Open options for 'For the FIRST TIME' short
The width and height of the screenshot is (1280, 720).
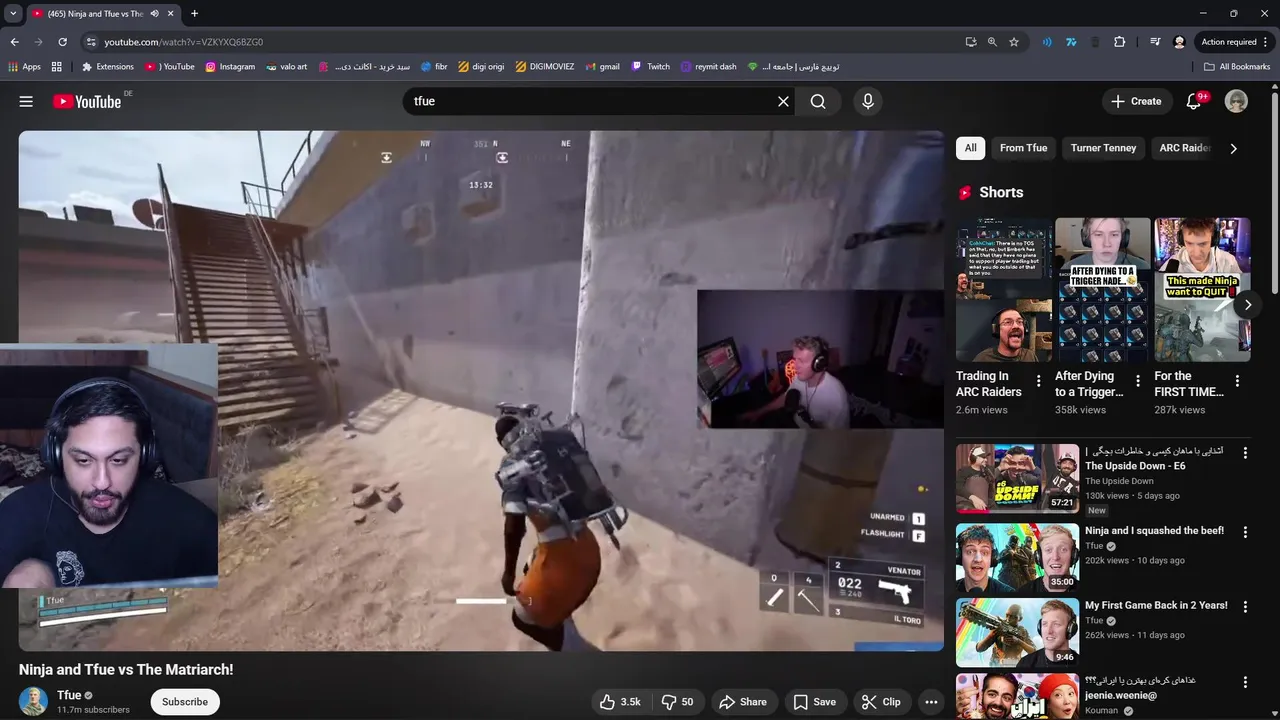[1237, 381]
